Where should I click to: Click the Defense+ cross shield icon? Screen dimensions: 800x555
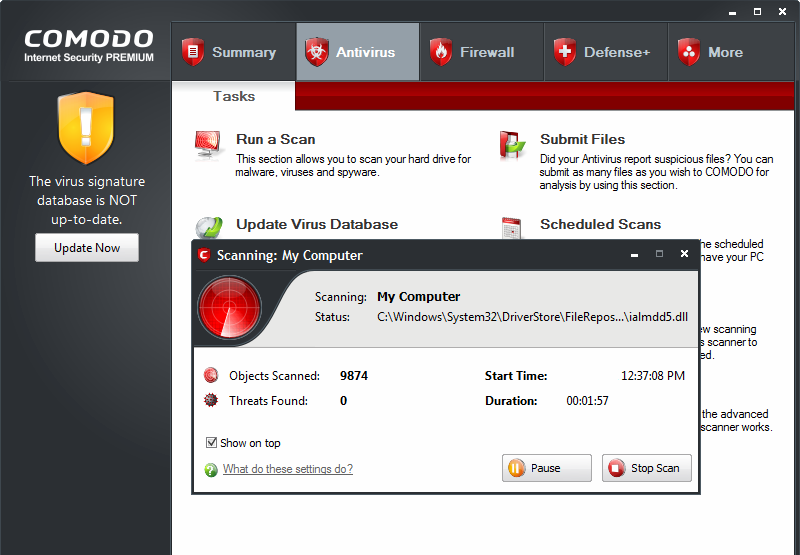tap(565, 52)
